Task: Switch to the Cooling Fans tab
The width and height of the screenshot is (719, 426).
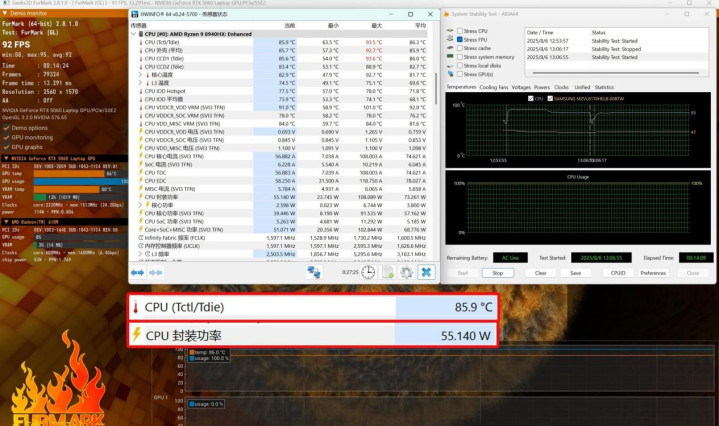Action: point(493,88)
